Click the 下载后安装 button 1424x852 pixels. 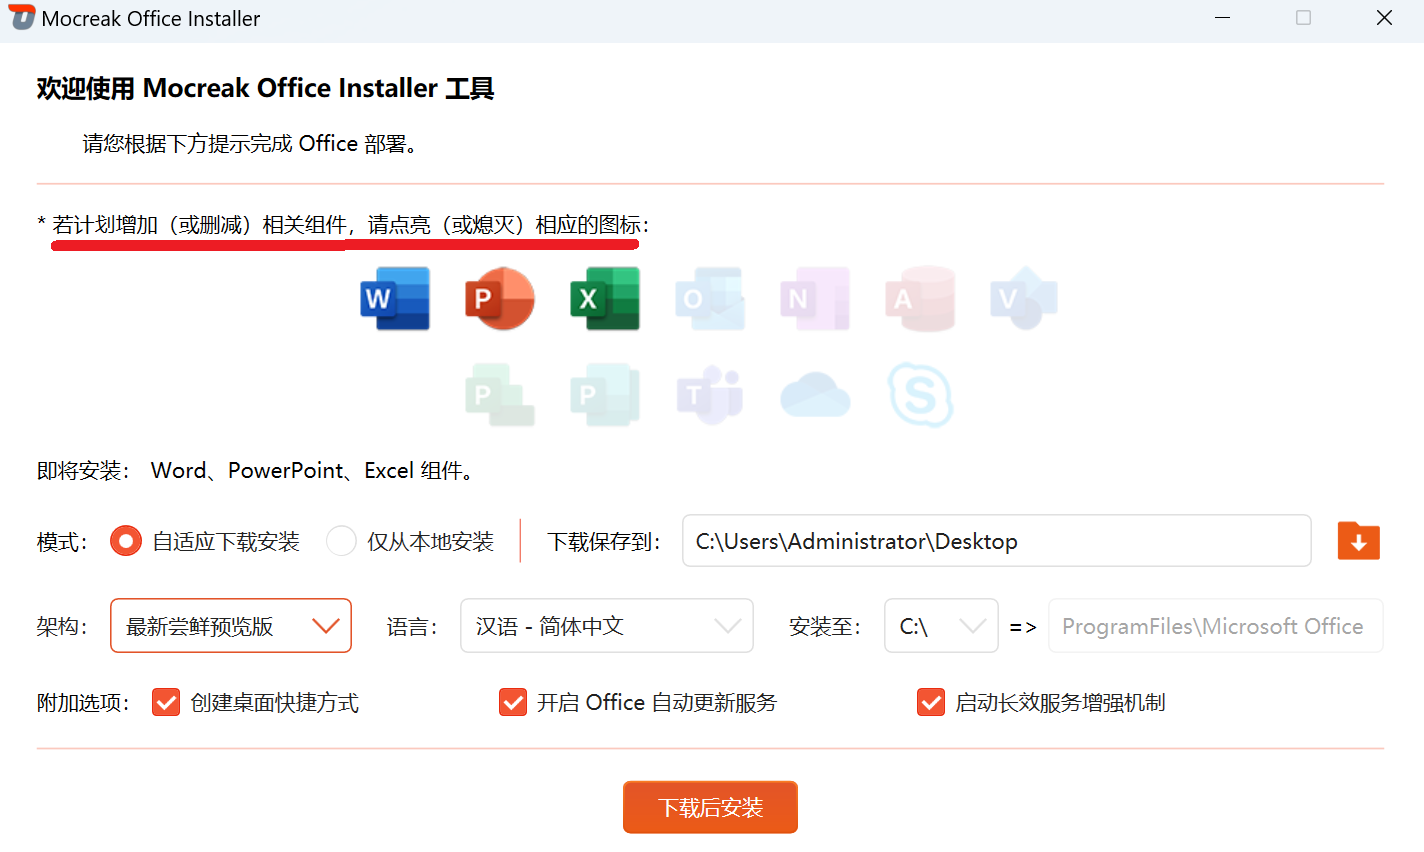coord(710,807)
